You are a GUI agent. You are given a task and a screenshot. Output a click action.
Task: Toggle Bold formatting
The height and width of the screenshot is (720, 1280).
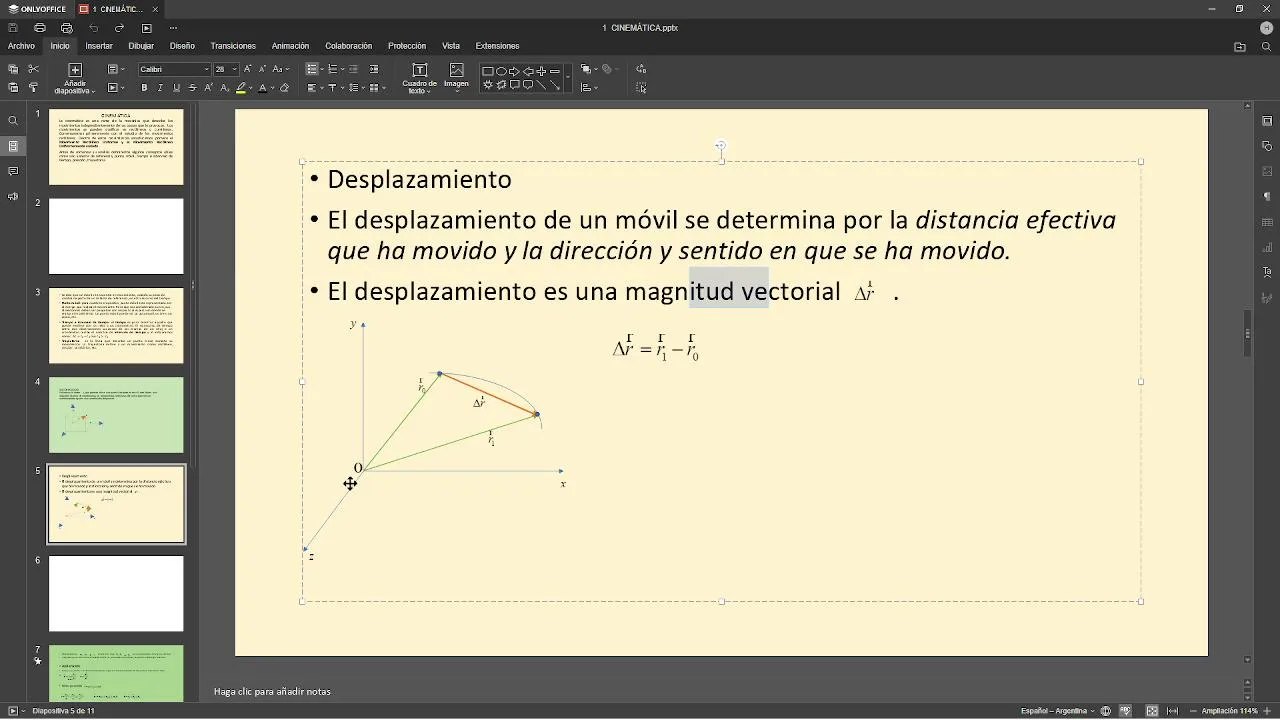144,88
